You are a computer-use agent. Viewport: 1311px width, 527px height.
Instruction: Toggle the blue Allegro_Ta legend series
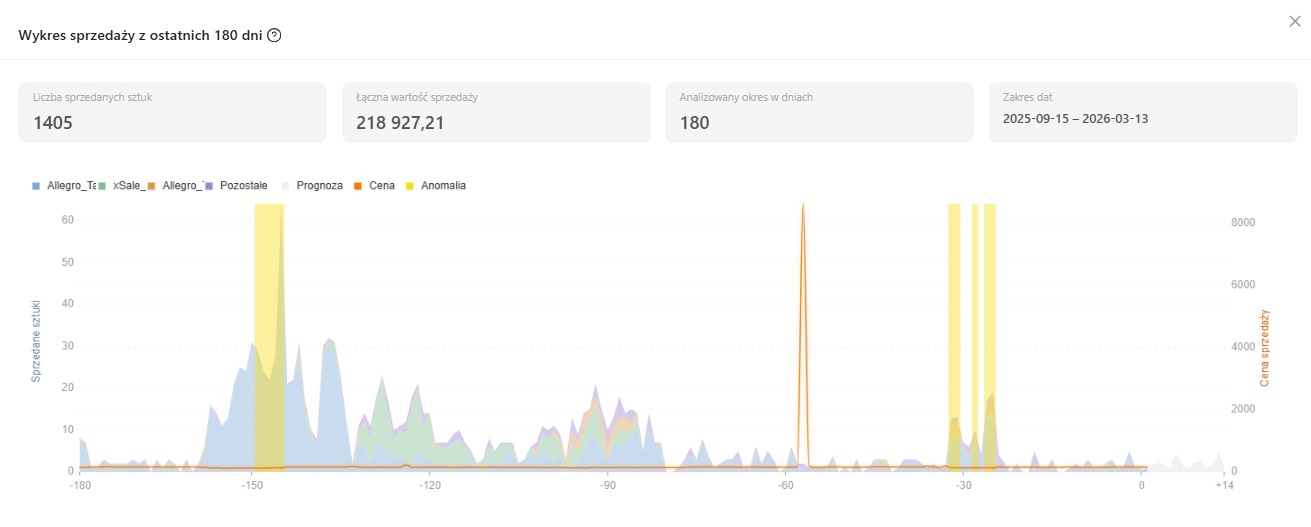click(66, 186)
